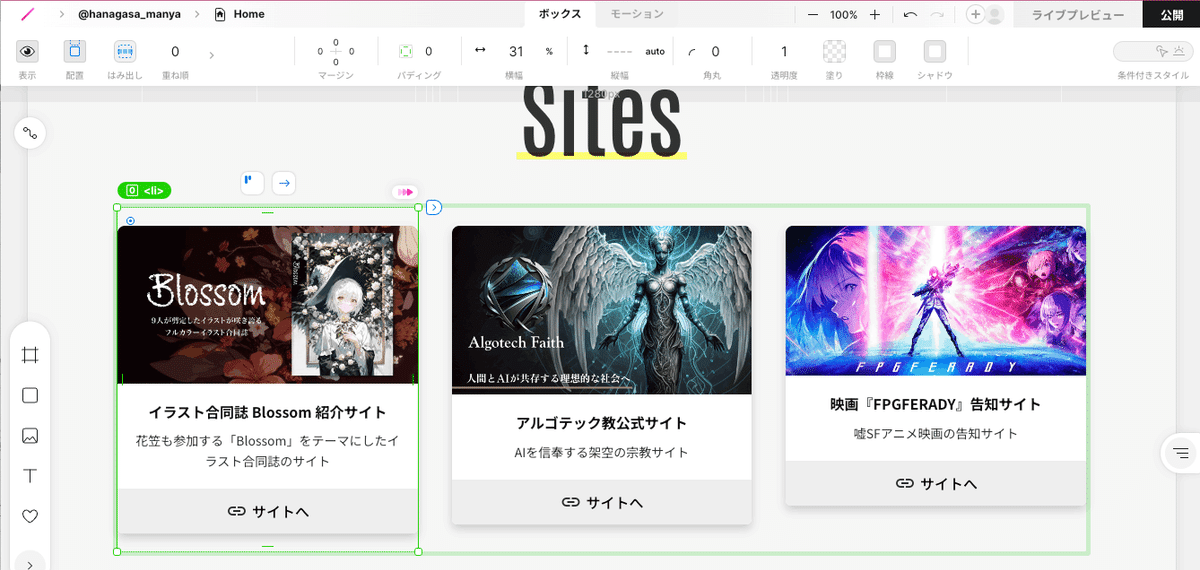
Task: Click the connection path icon on left
Action: [30, 133]
